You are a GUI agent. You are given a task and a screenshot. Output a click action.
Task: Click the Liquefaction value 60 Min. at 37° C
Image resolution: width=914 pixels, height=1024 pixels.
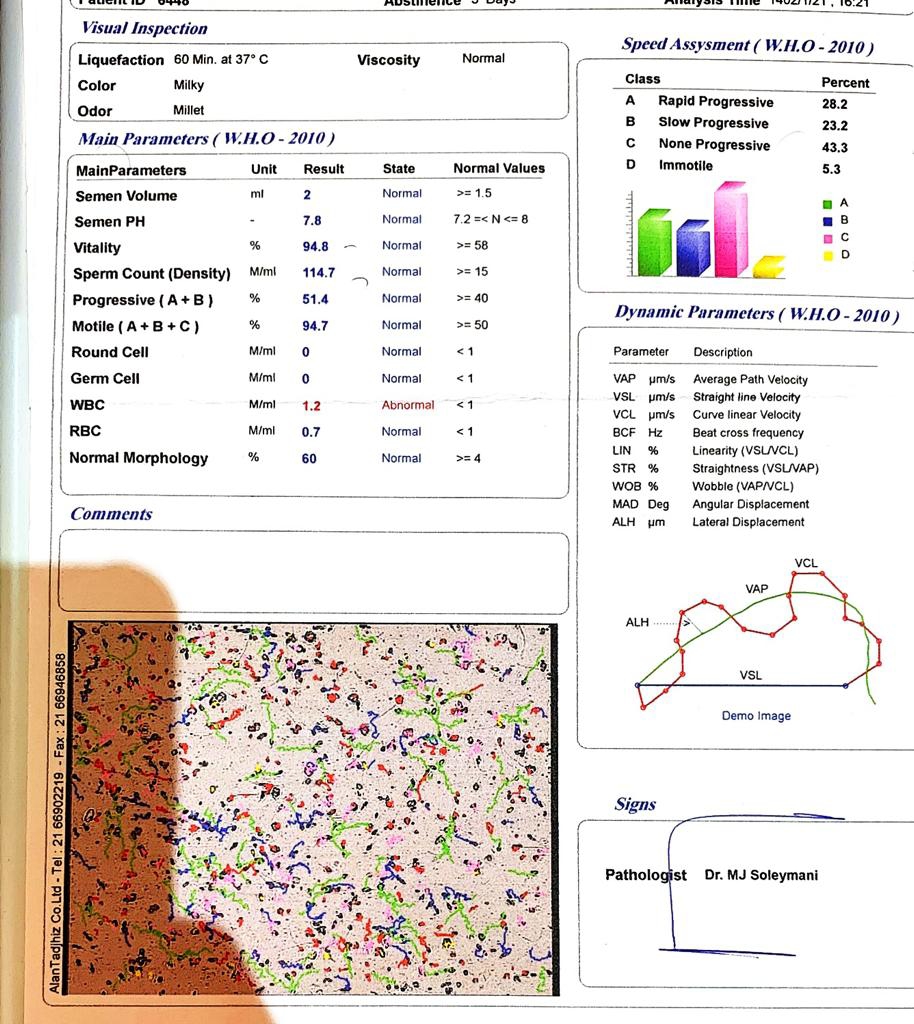[221, 59]
